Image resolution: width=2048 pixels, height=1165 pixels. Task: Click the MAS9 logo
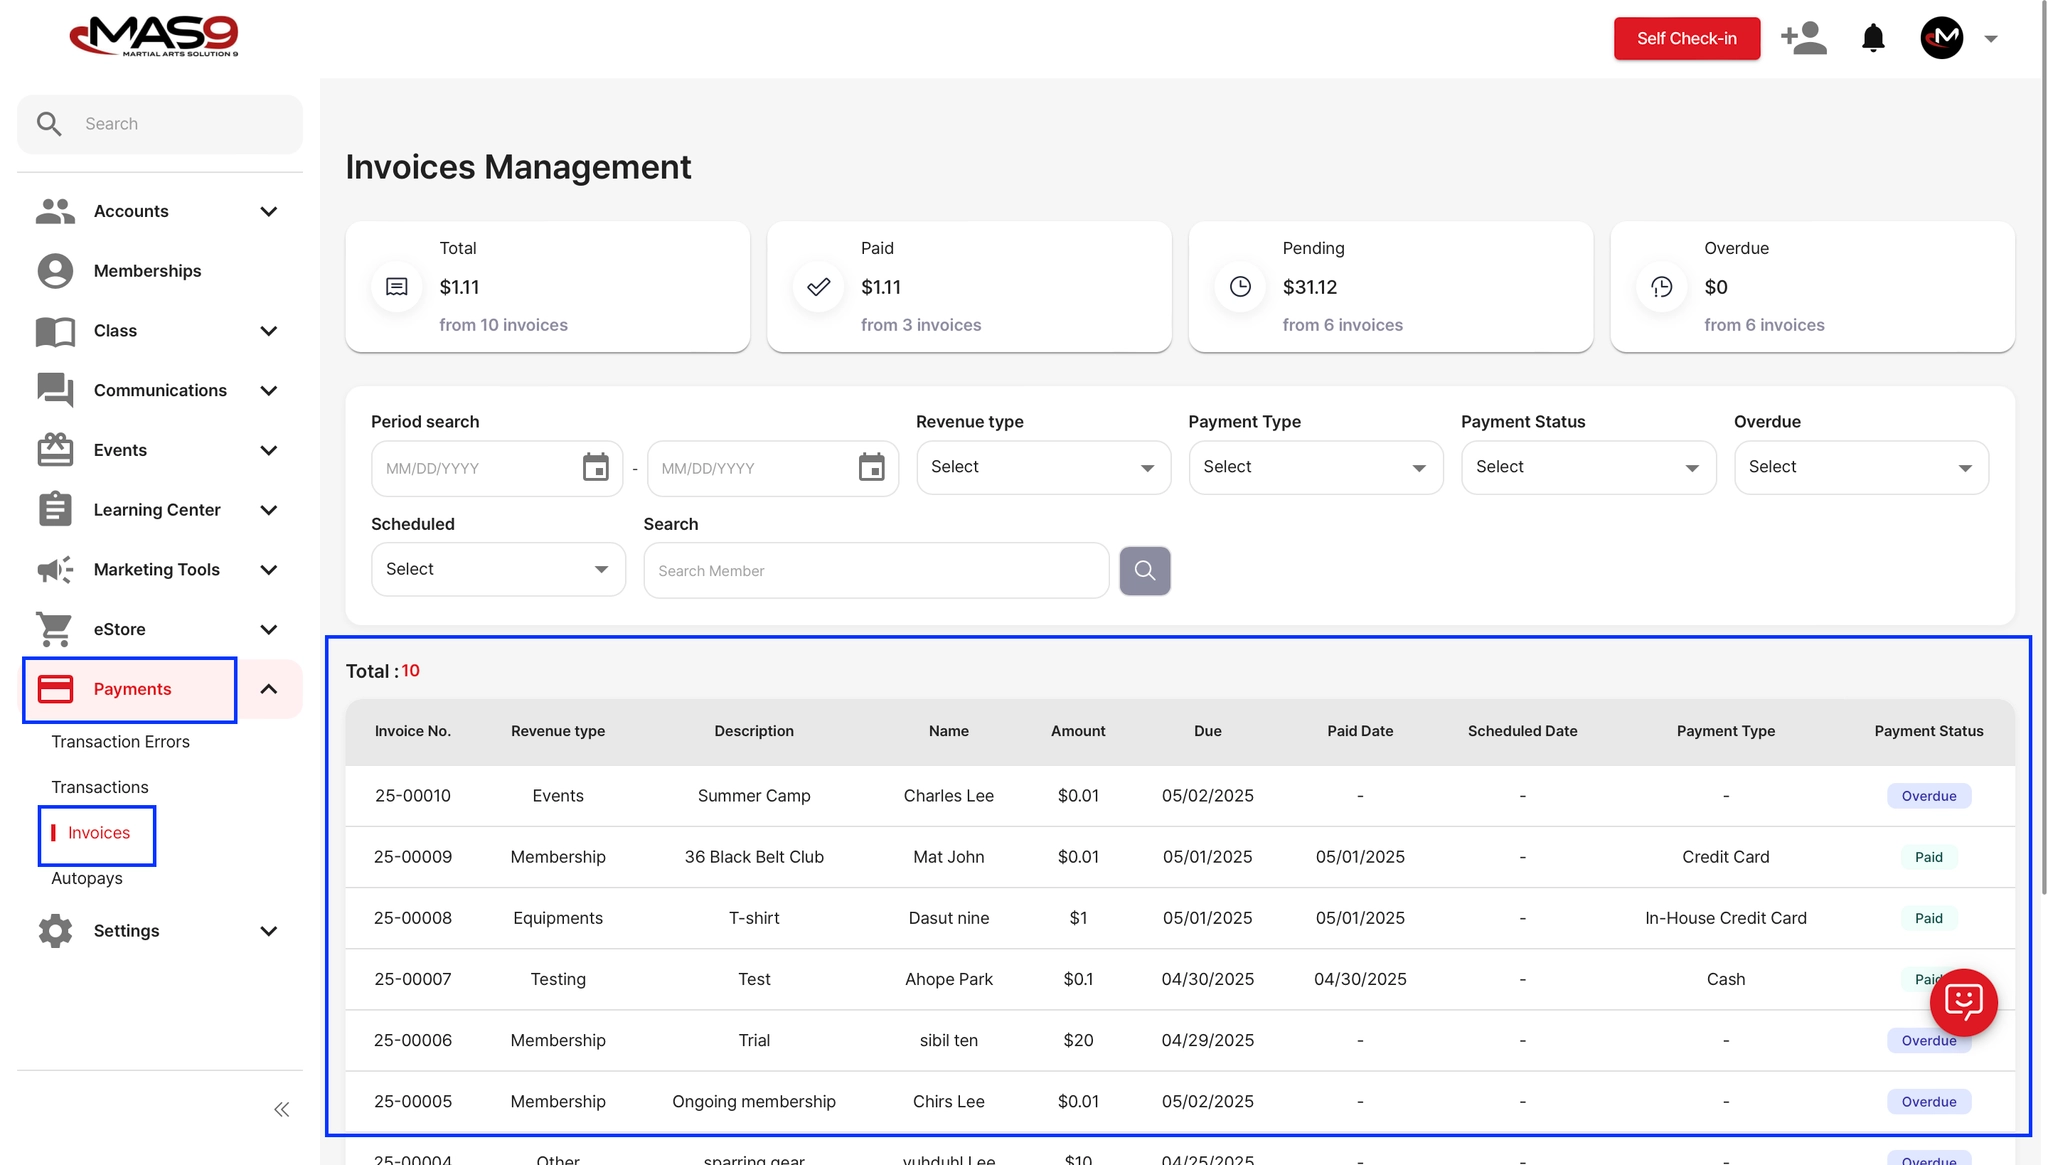point(154,37)
